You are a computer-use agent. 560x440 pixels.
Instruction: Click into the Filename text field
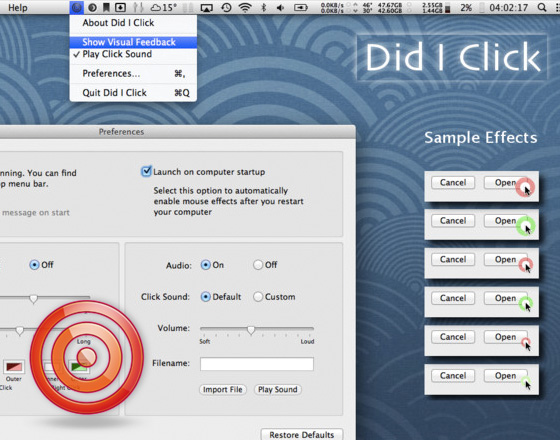pos(257,364)
